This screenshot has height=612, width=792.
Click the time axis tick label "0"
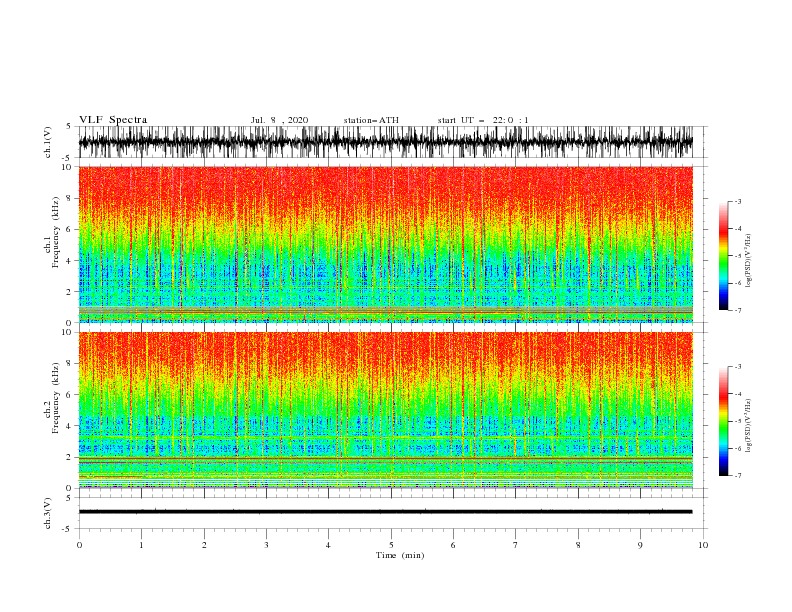pyautogui.click(x=79, y=545)
